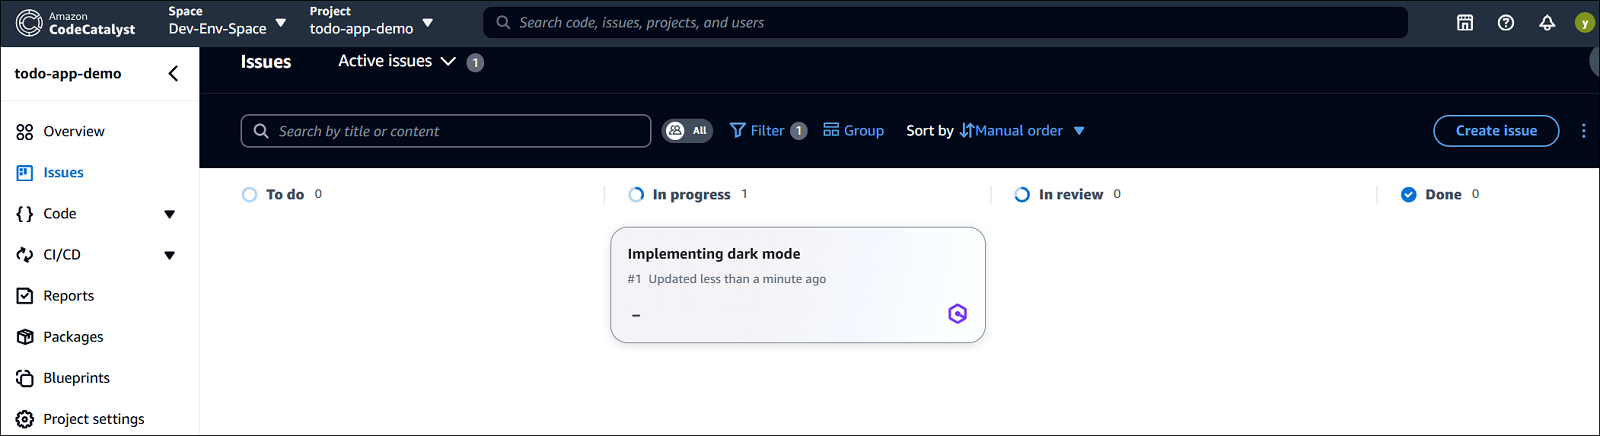Click the assignee icon on issue card
Viewport: 1600px width, 436px height.
point(957,314)
